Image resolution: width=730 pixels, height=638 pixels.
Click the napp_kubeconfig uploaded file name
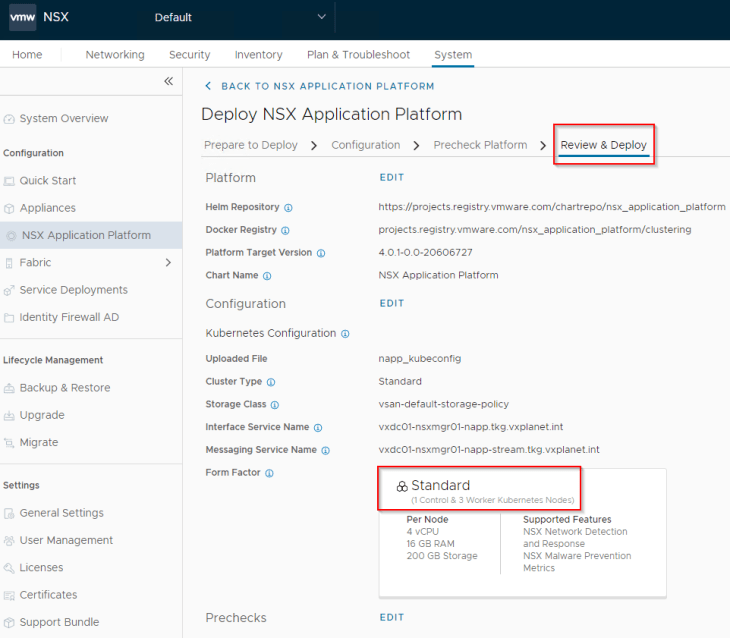tap(419, 359)
